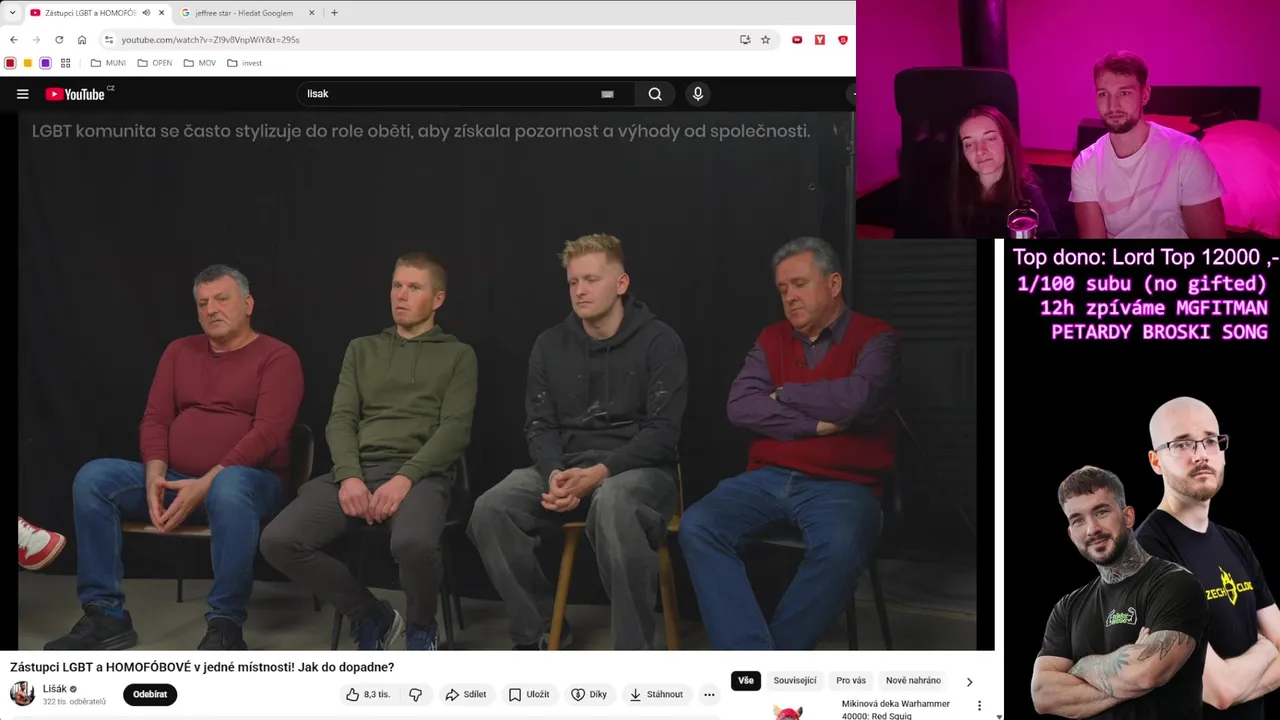The width and height of the screenshot is (1280, 720).
Task: Open the purple bookmark shortcut icon
Action: point(45,63)
